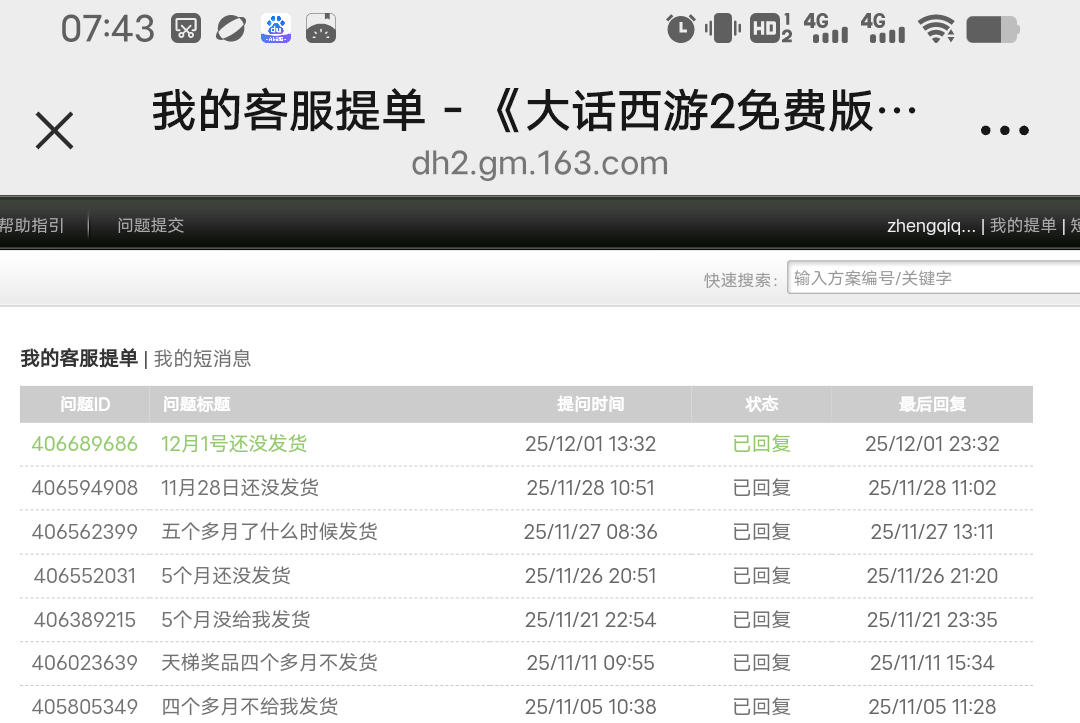Open ticket ID 406594908

85,488
